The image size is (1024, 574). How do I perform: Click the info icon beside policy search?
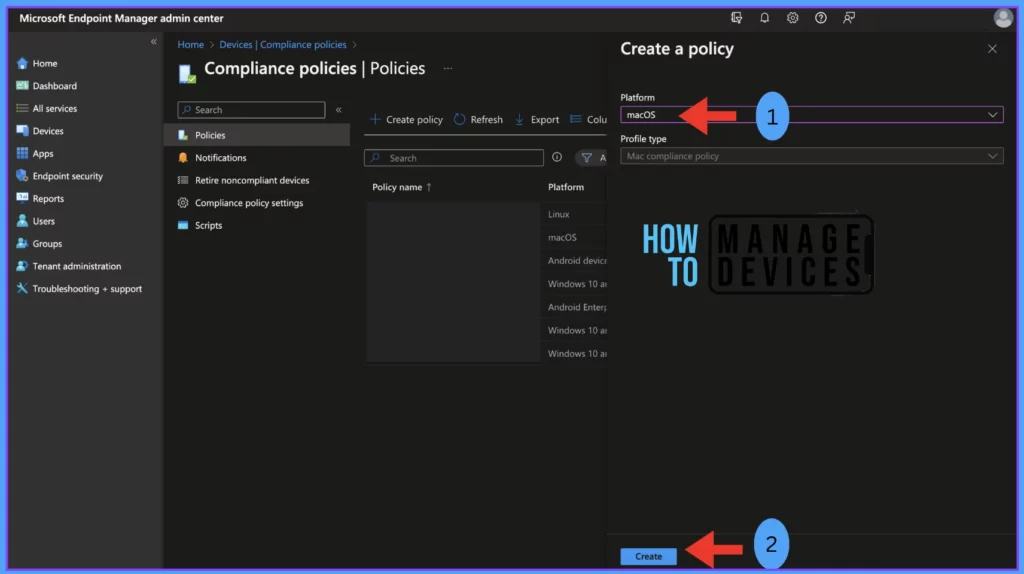[x=556, y=157]
